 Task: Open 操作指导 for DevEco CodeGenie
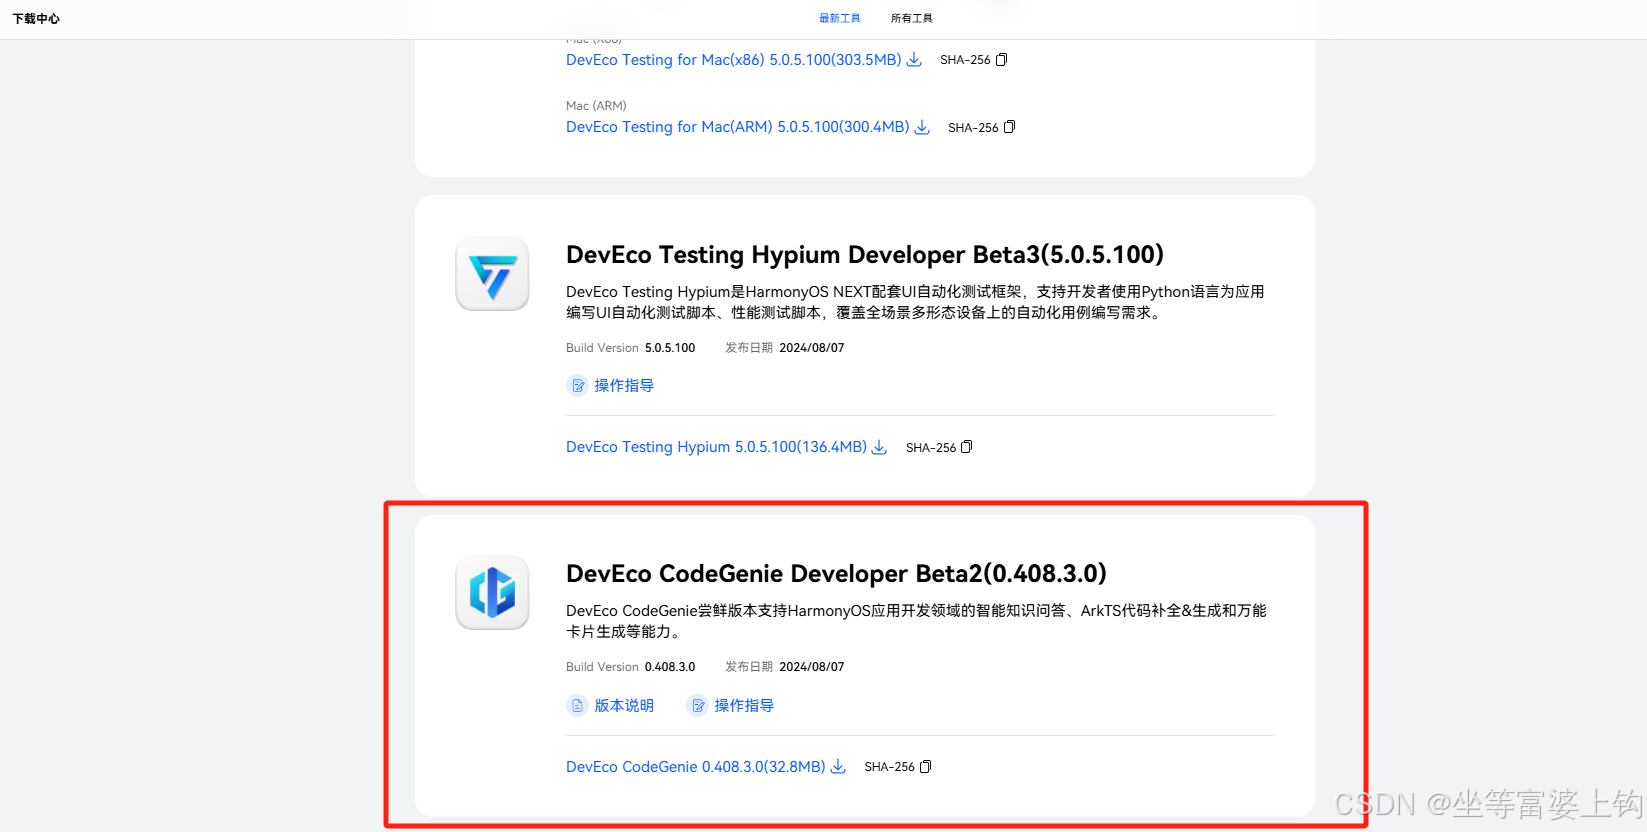pos(744,706)
